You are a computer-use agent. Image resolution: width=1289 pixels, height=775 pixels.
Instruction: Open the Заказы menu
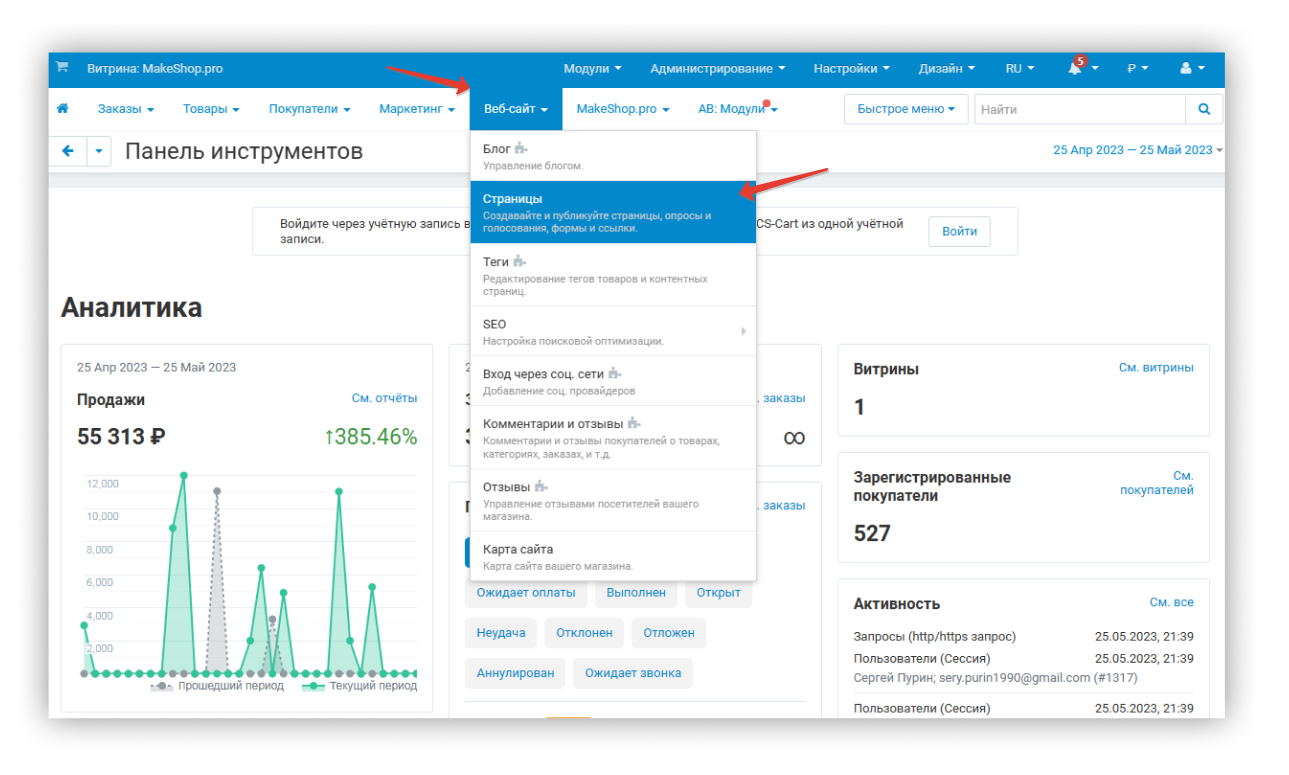click(x=125, y=109)
